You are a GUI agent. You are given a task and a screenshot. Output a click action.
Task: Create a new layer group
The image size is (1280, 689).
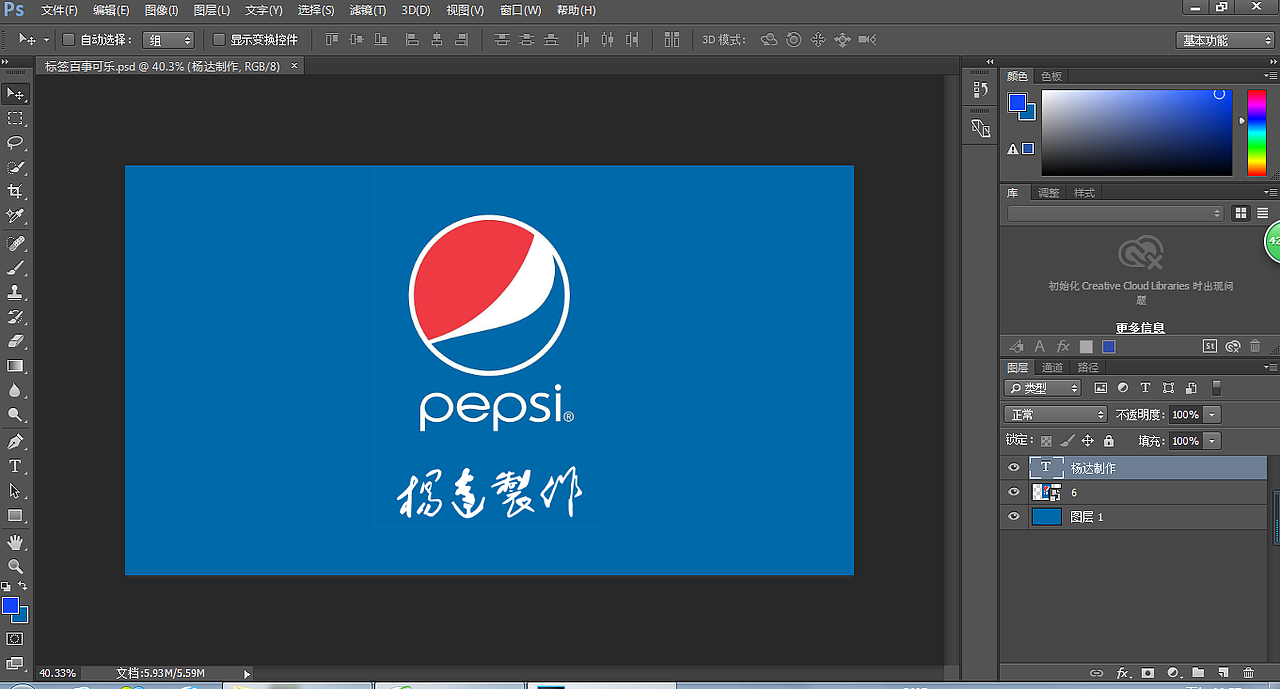[x=1197, y=673]
